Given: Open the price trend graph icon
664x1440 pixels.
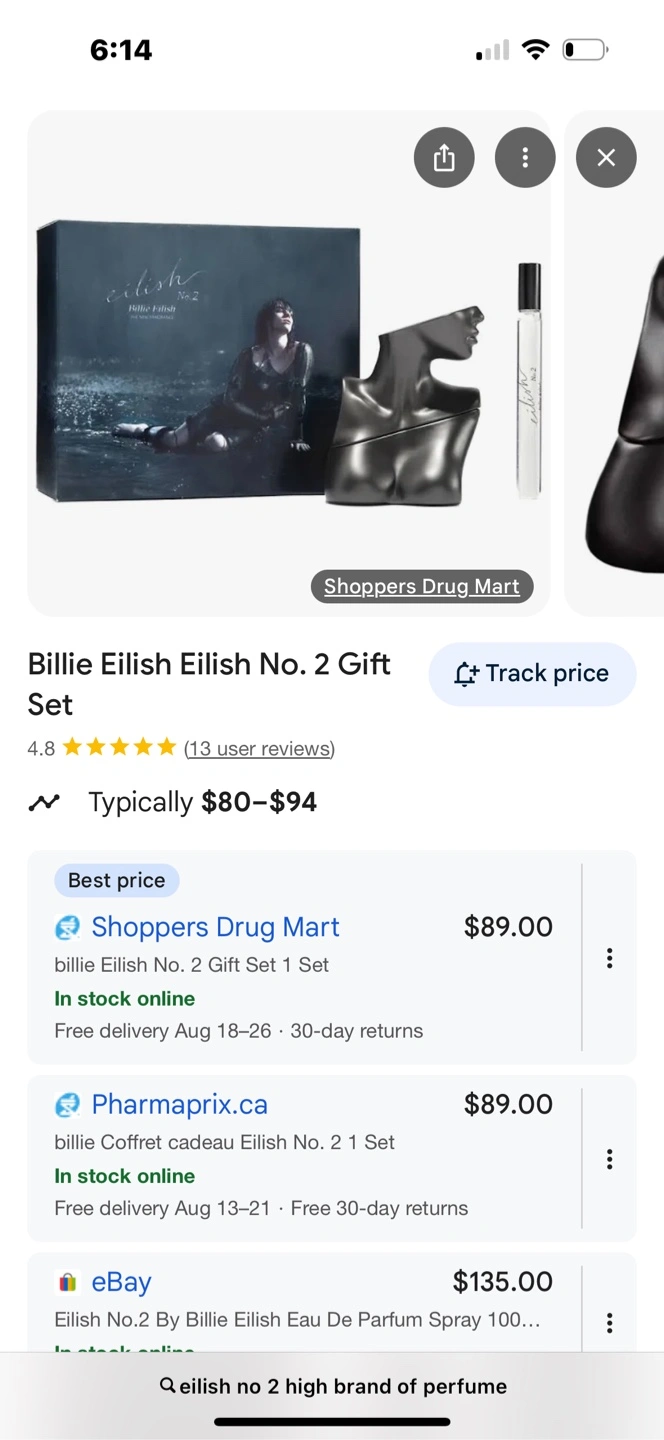Looking at the screenshot, I should tap(44, 802).
